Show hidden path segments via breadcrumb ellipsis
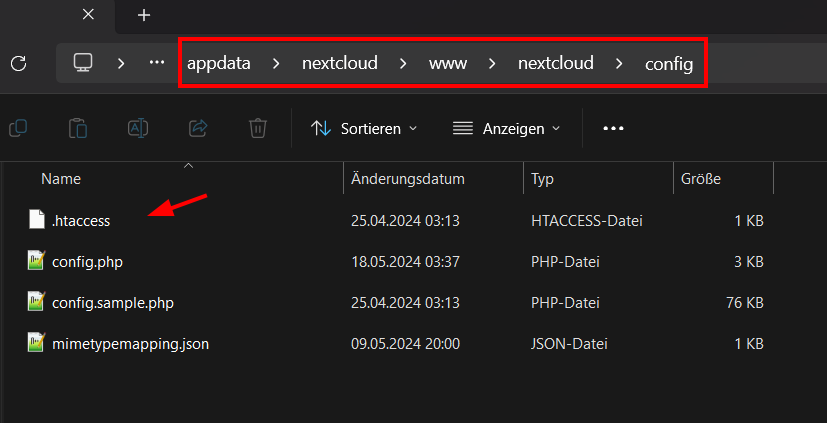 click(x=157, y=63)
